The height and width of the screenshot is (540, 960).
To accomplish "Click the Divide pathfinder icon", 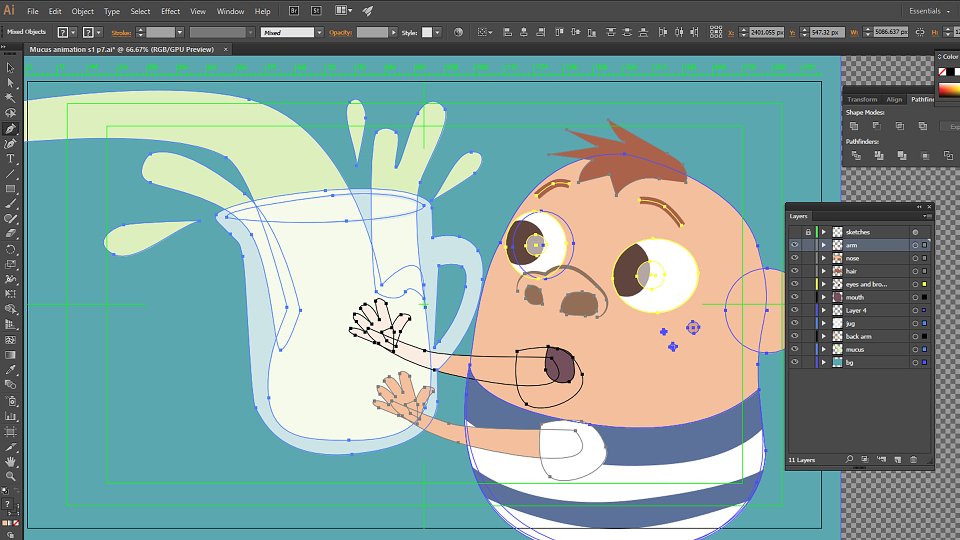I will tap(856, 156).
